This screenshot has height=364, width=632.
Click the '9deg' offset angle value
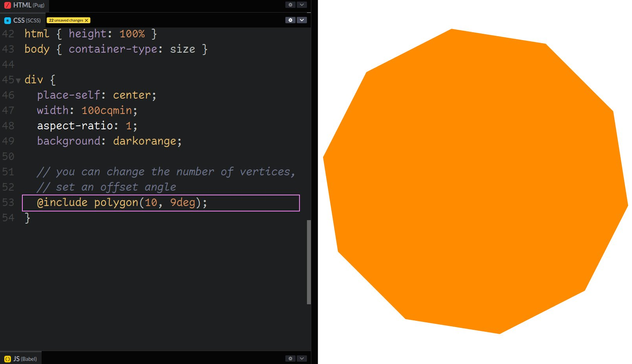pyautogui.click(x=183, y=202)
